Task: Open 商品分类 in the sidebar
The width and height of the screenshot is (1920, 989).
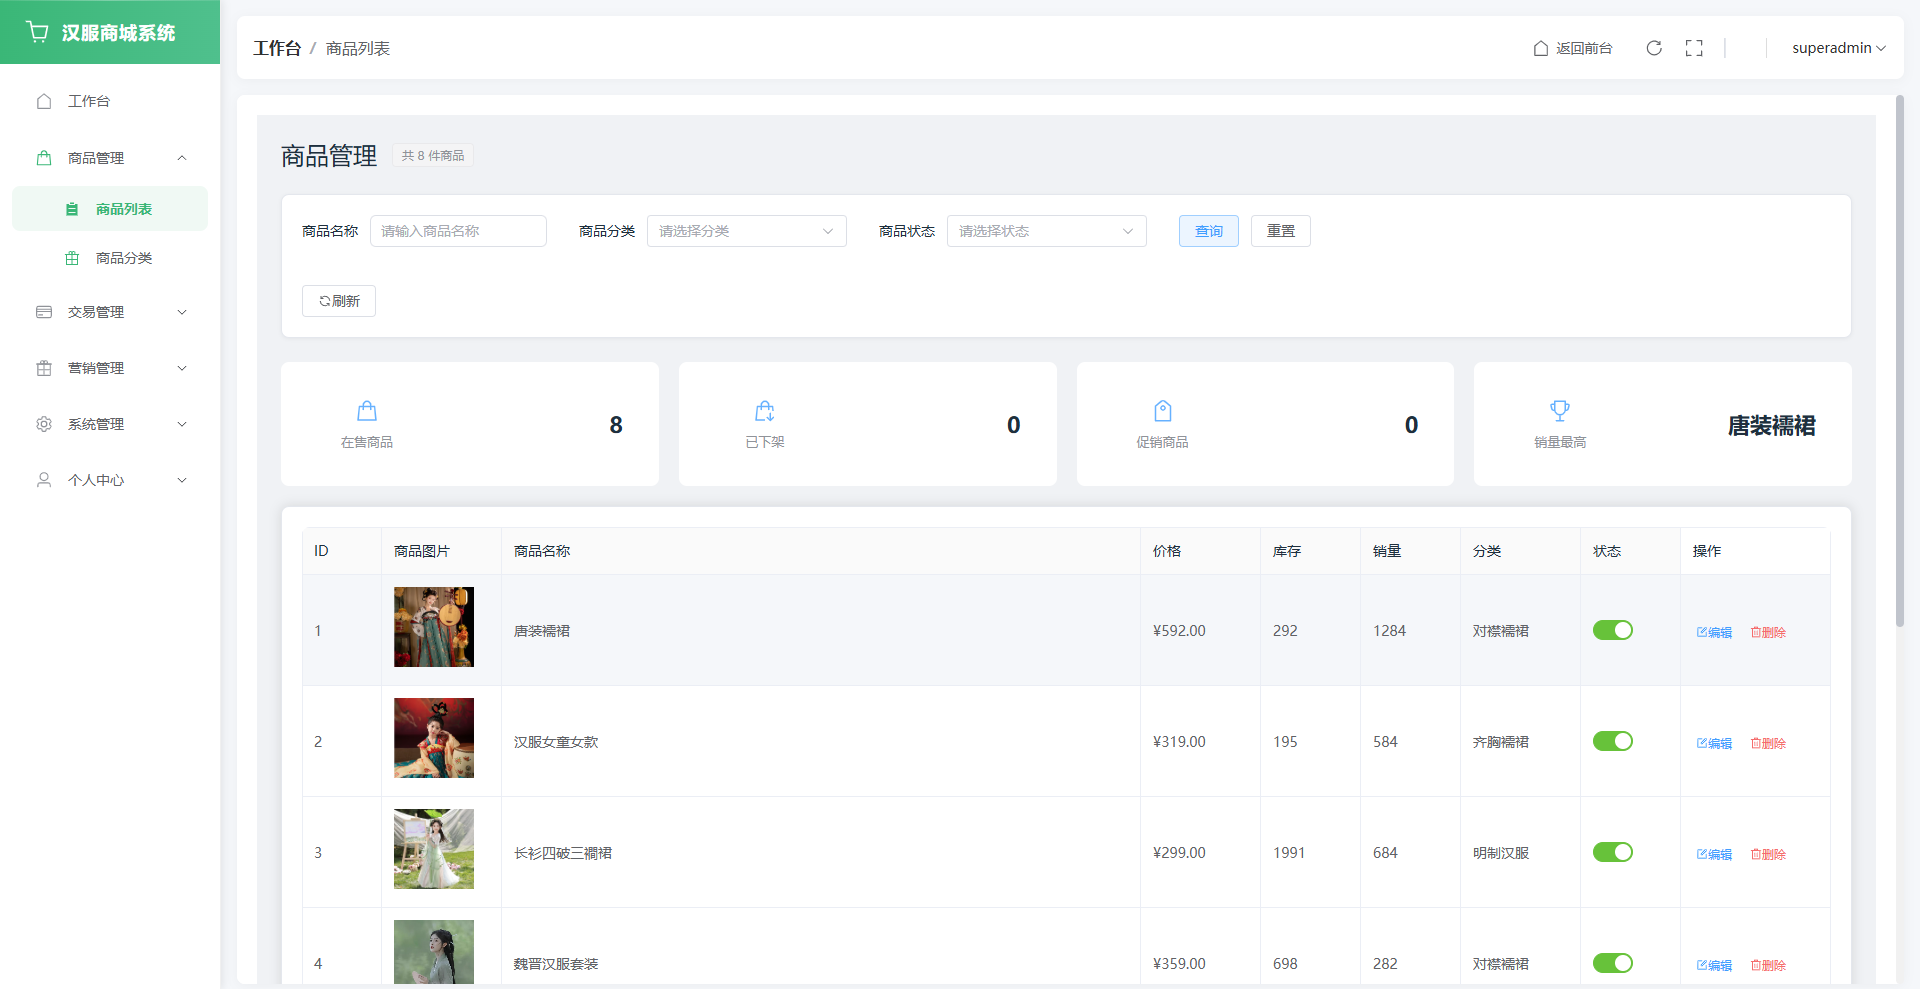Action: (x=123, y=258)
